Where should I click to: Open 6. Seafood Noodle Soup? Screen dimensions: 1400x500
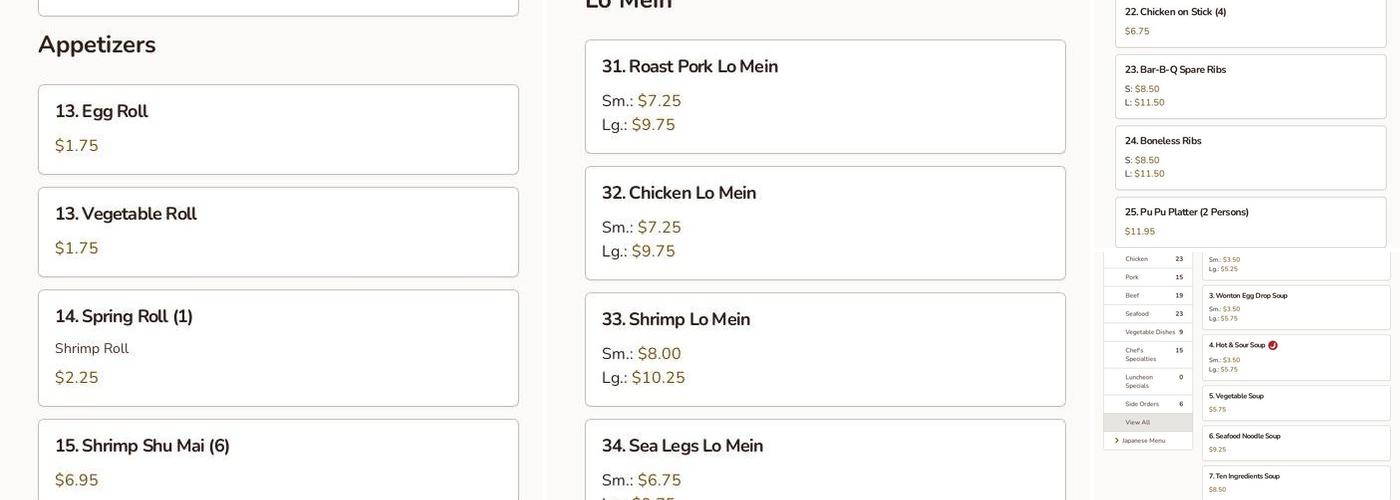[x=1295, y=442]
